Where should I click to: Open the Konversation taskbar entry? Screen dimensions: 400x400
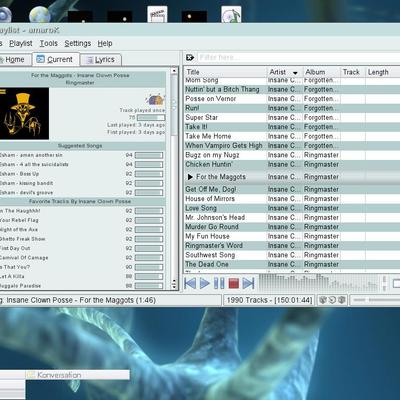tap(77, 375)
